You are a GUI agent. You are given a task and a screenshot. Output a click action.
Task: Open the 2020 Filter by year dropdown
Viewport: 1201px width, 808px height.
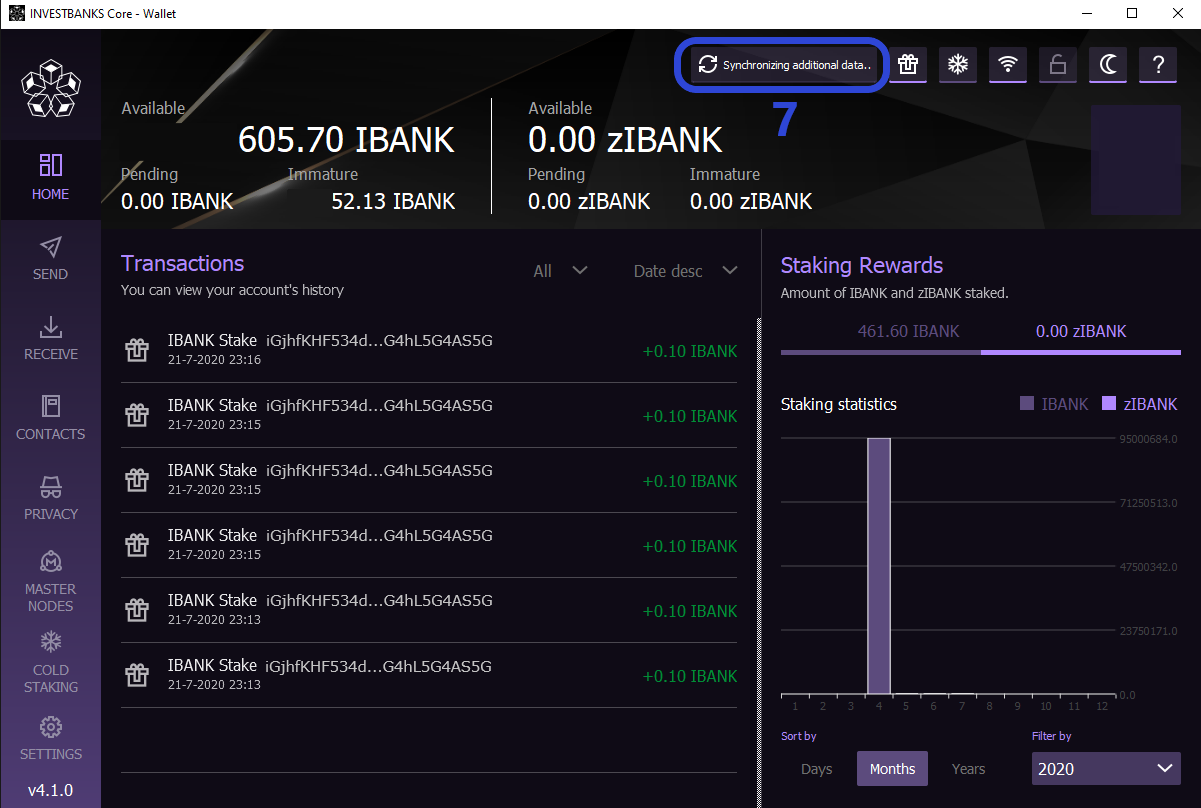pos(1106,768)
